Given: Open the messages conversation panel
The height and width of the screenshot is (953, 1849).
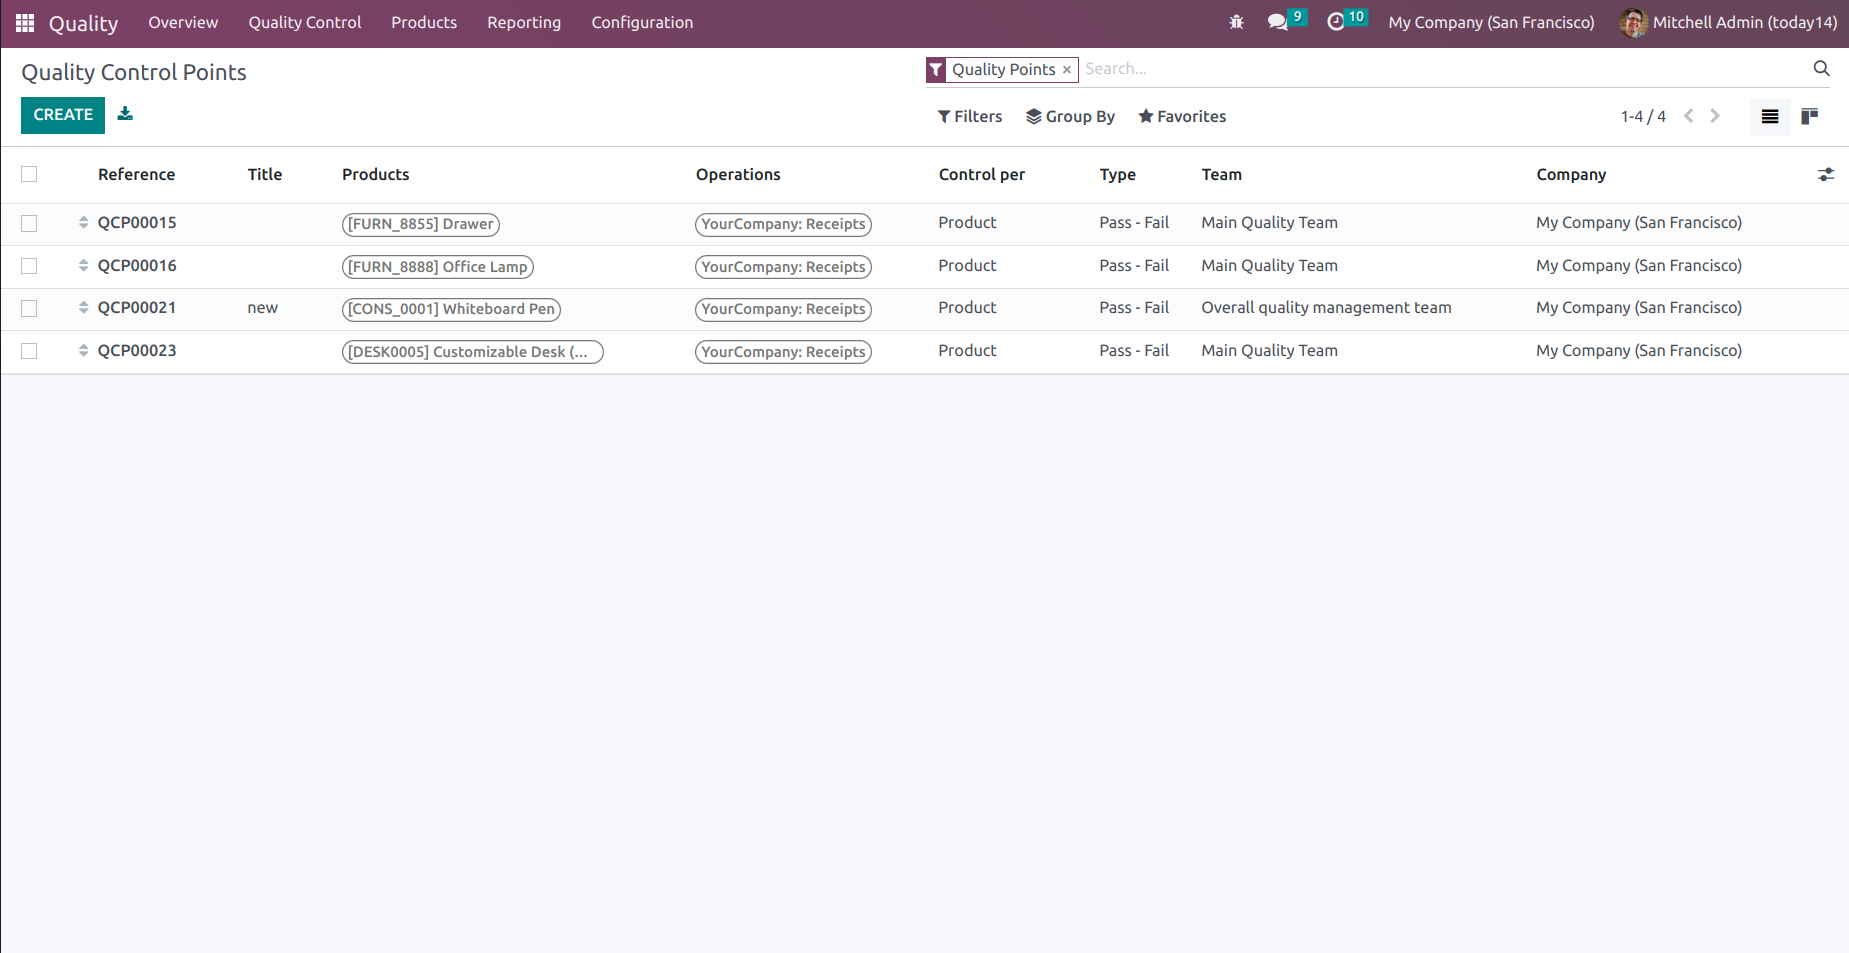Looking at the screenshot, I should 1278,21.
